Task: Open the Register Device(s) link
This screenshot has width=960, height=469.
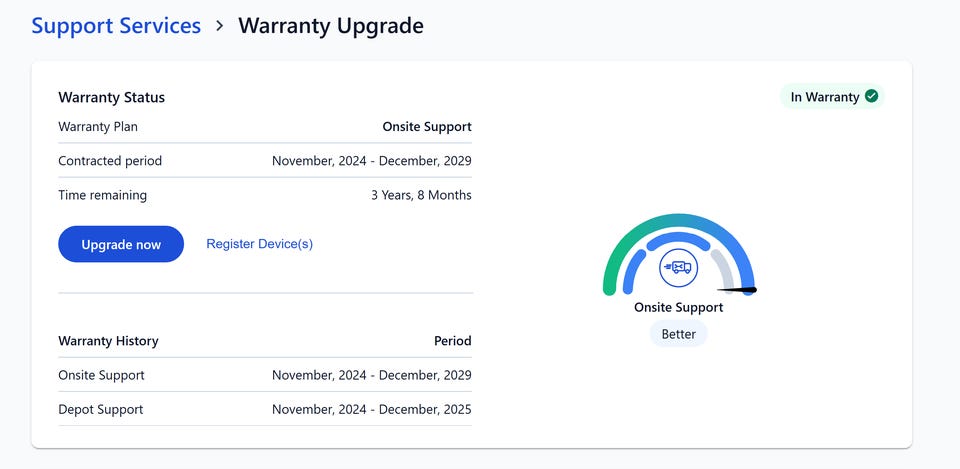Action: (x=259, y=244)
